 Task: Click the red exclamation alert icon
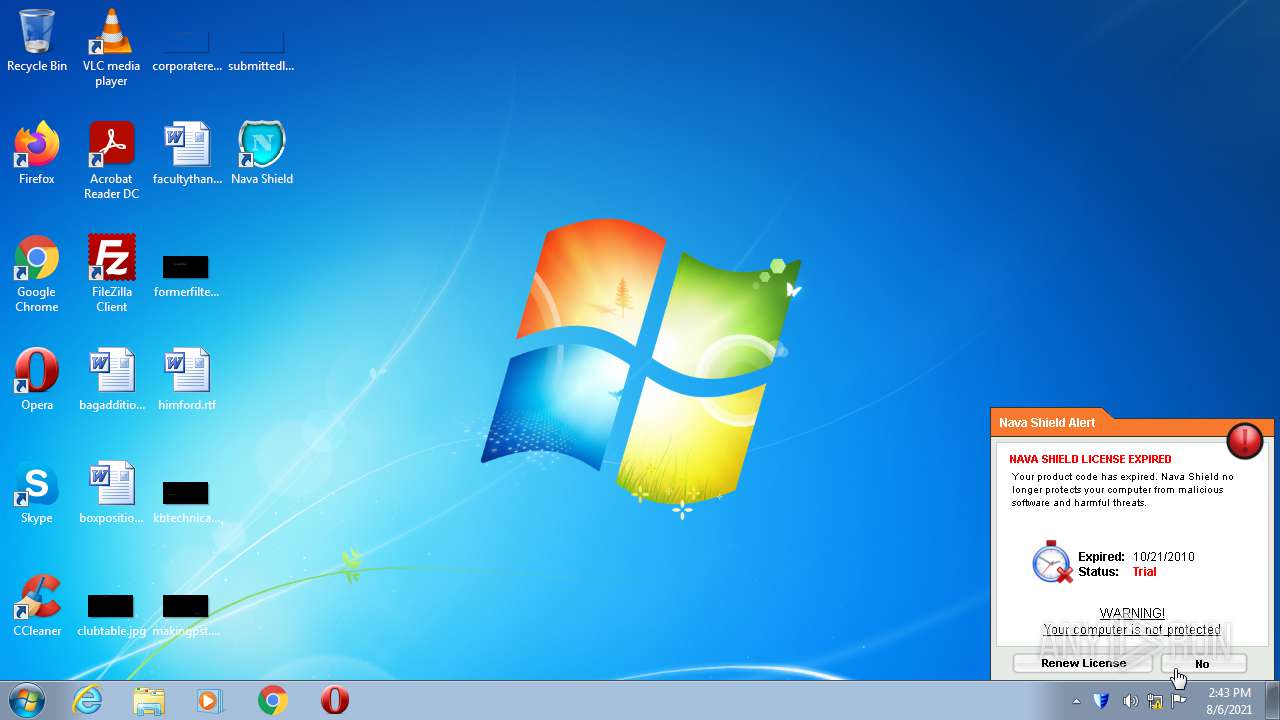point(1245,440)
